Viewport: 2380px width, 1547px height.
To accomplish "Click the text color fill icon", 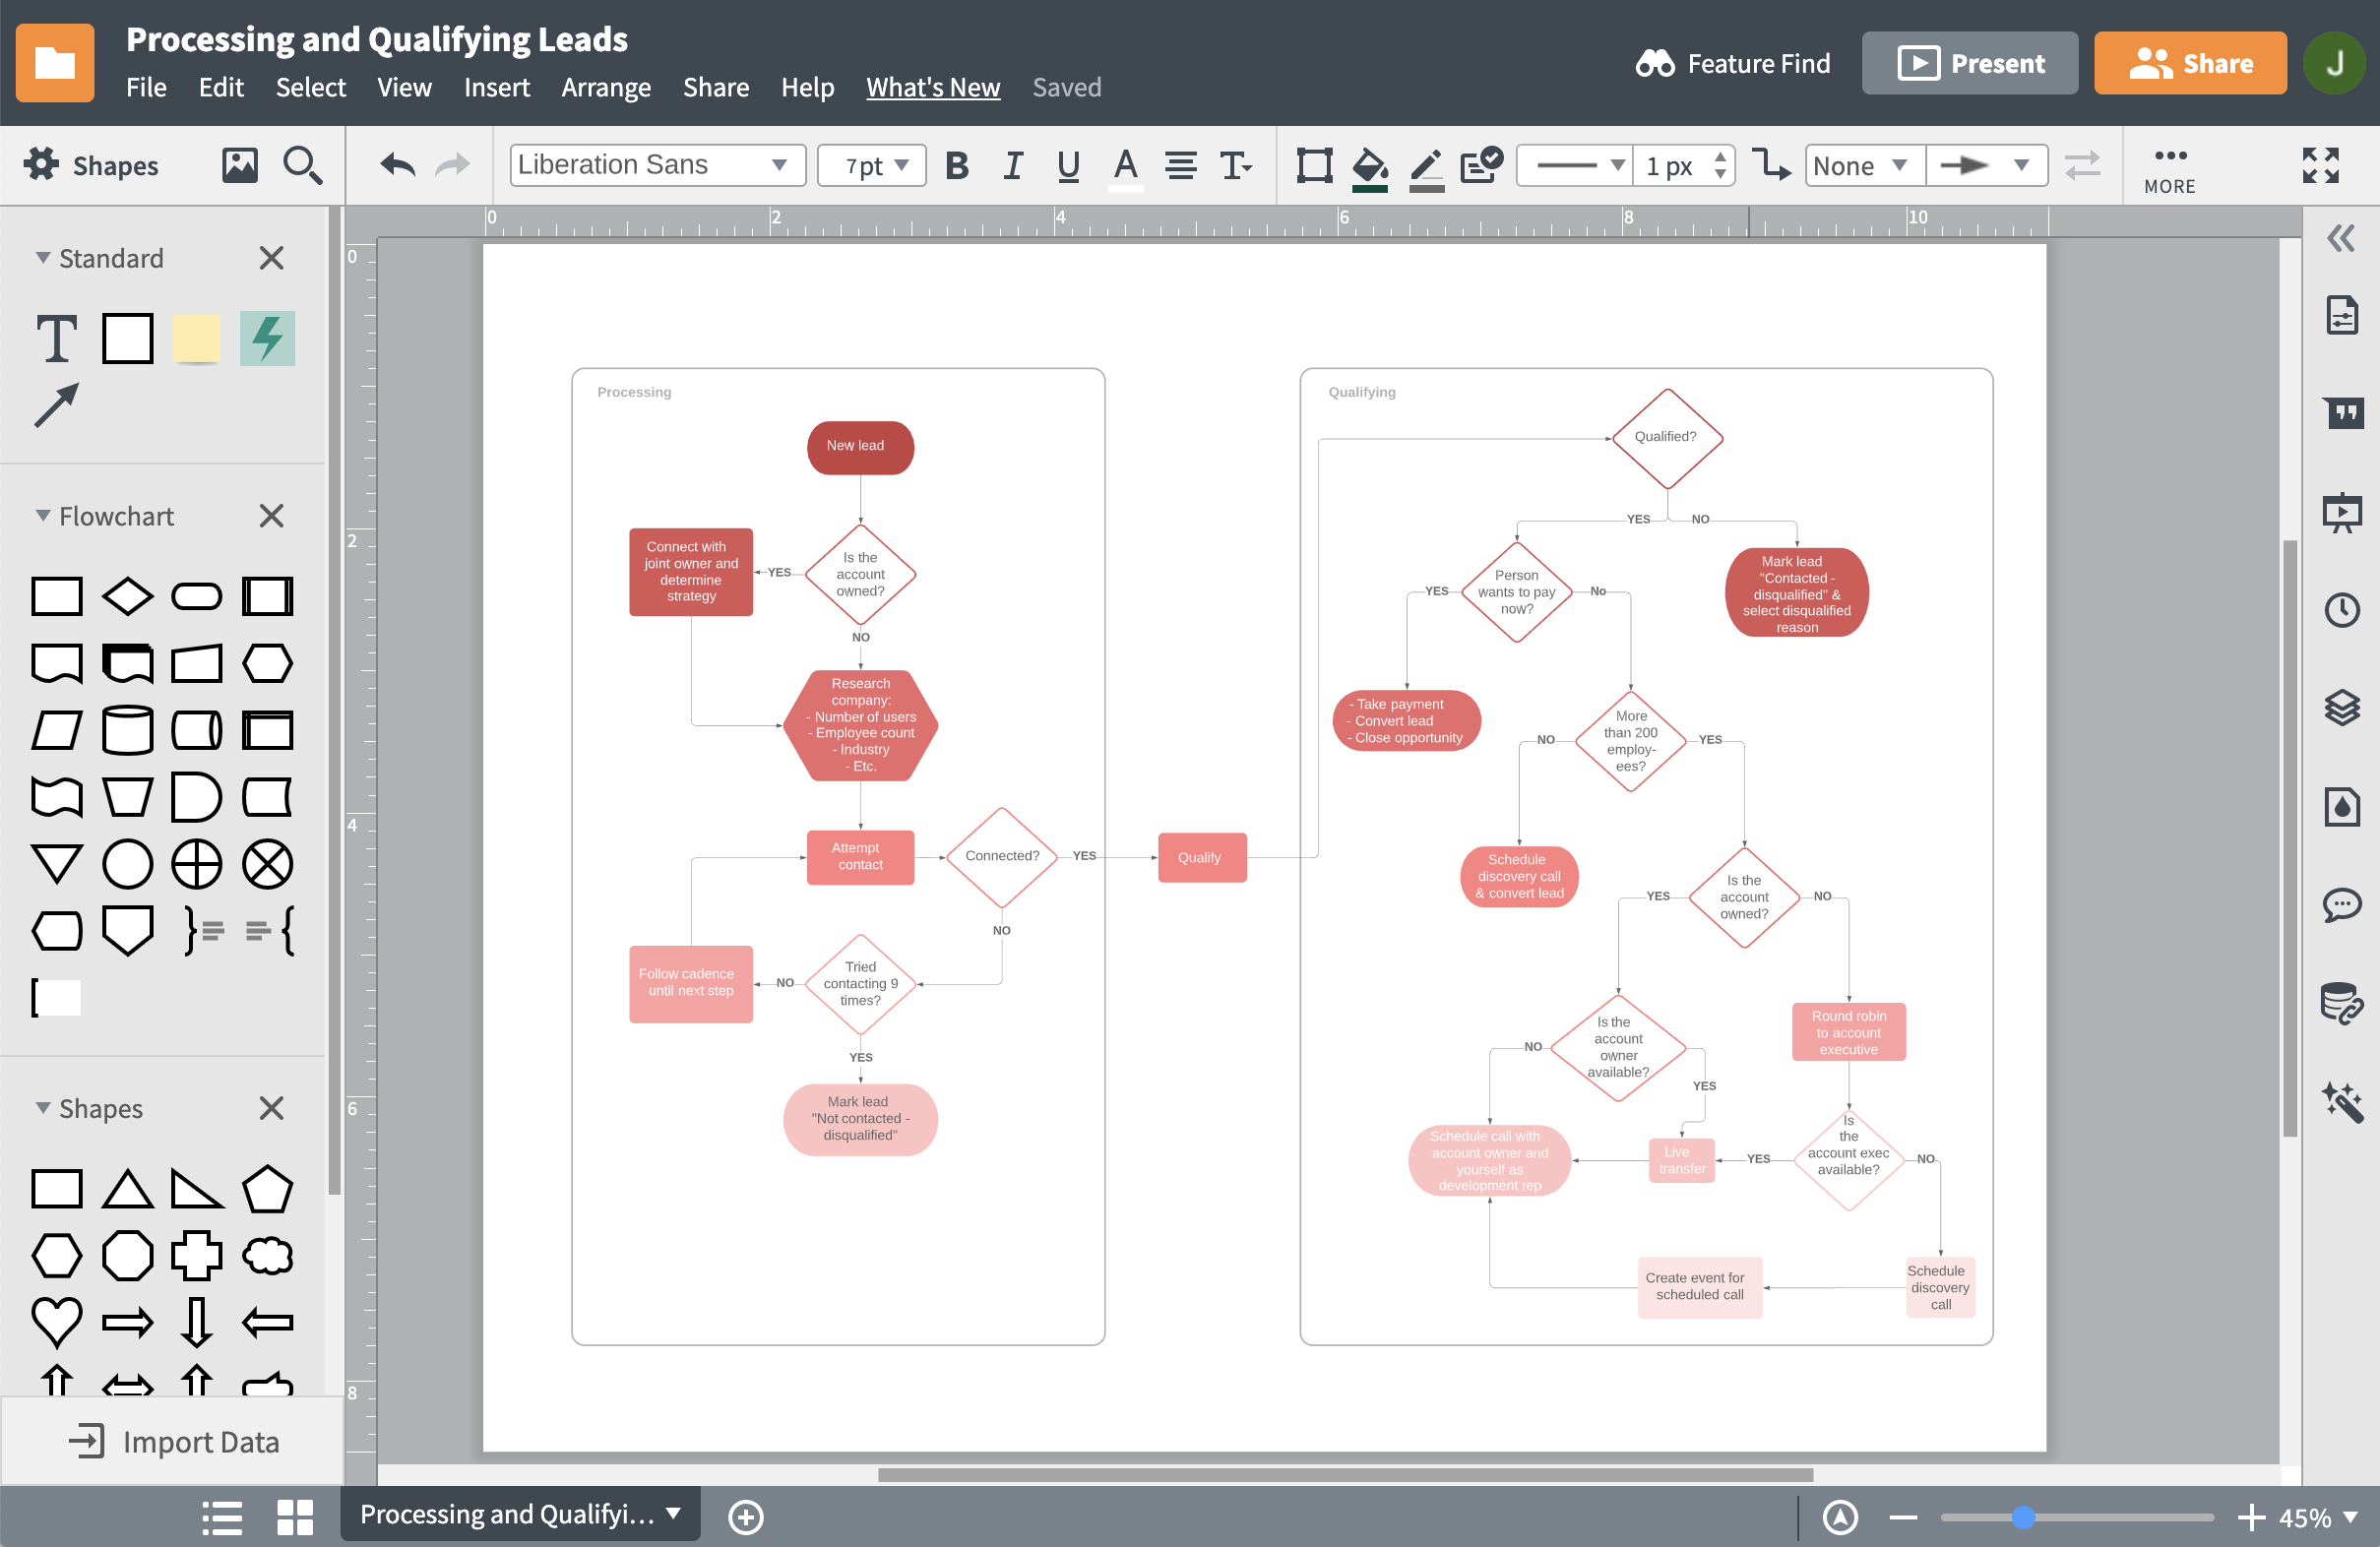I will 1124,166.
